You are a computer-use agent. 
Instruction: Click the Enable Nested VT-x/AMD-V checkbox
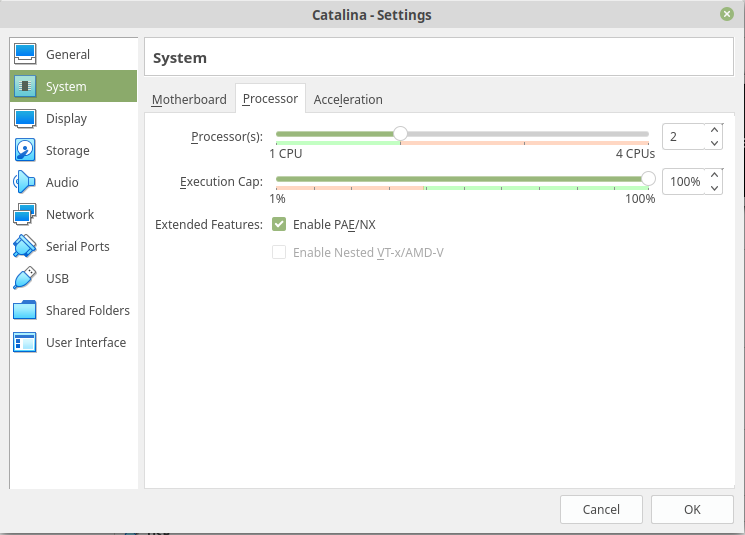[x=279, y=253]
